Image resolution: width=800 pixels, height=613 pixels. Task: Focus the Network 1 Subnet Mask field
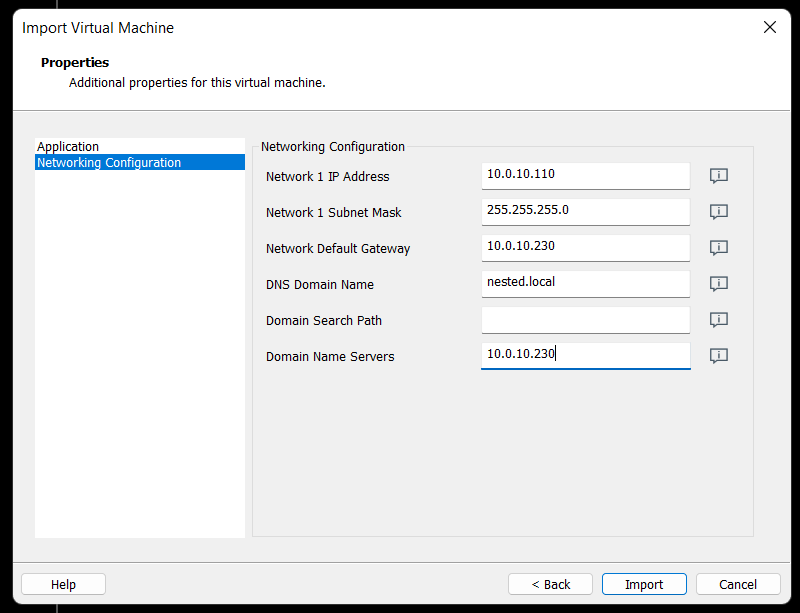585,211
